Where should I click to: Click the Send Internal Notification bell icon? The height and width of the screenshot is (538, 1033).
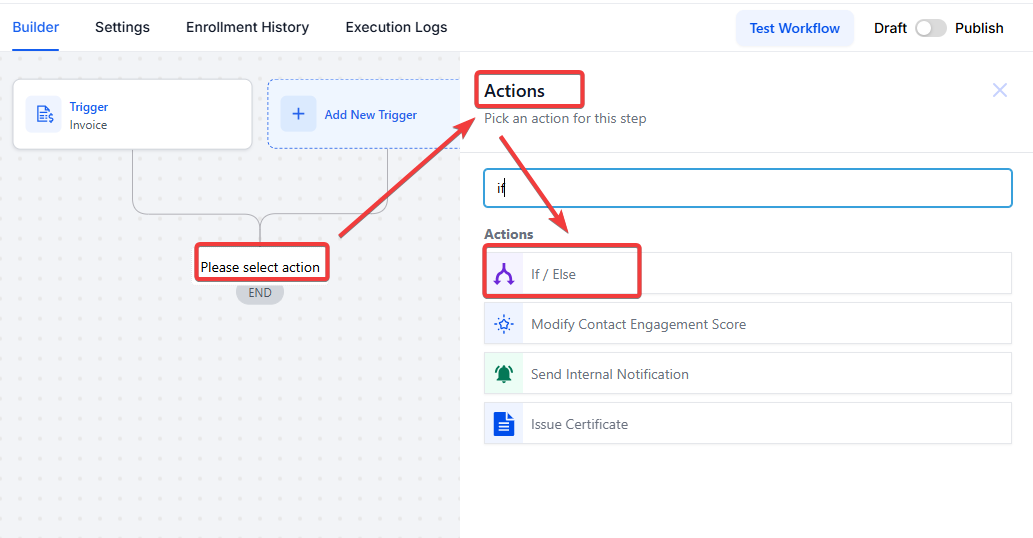(x=504, y=374)
